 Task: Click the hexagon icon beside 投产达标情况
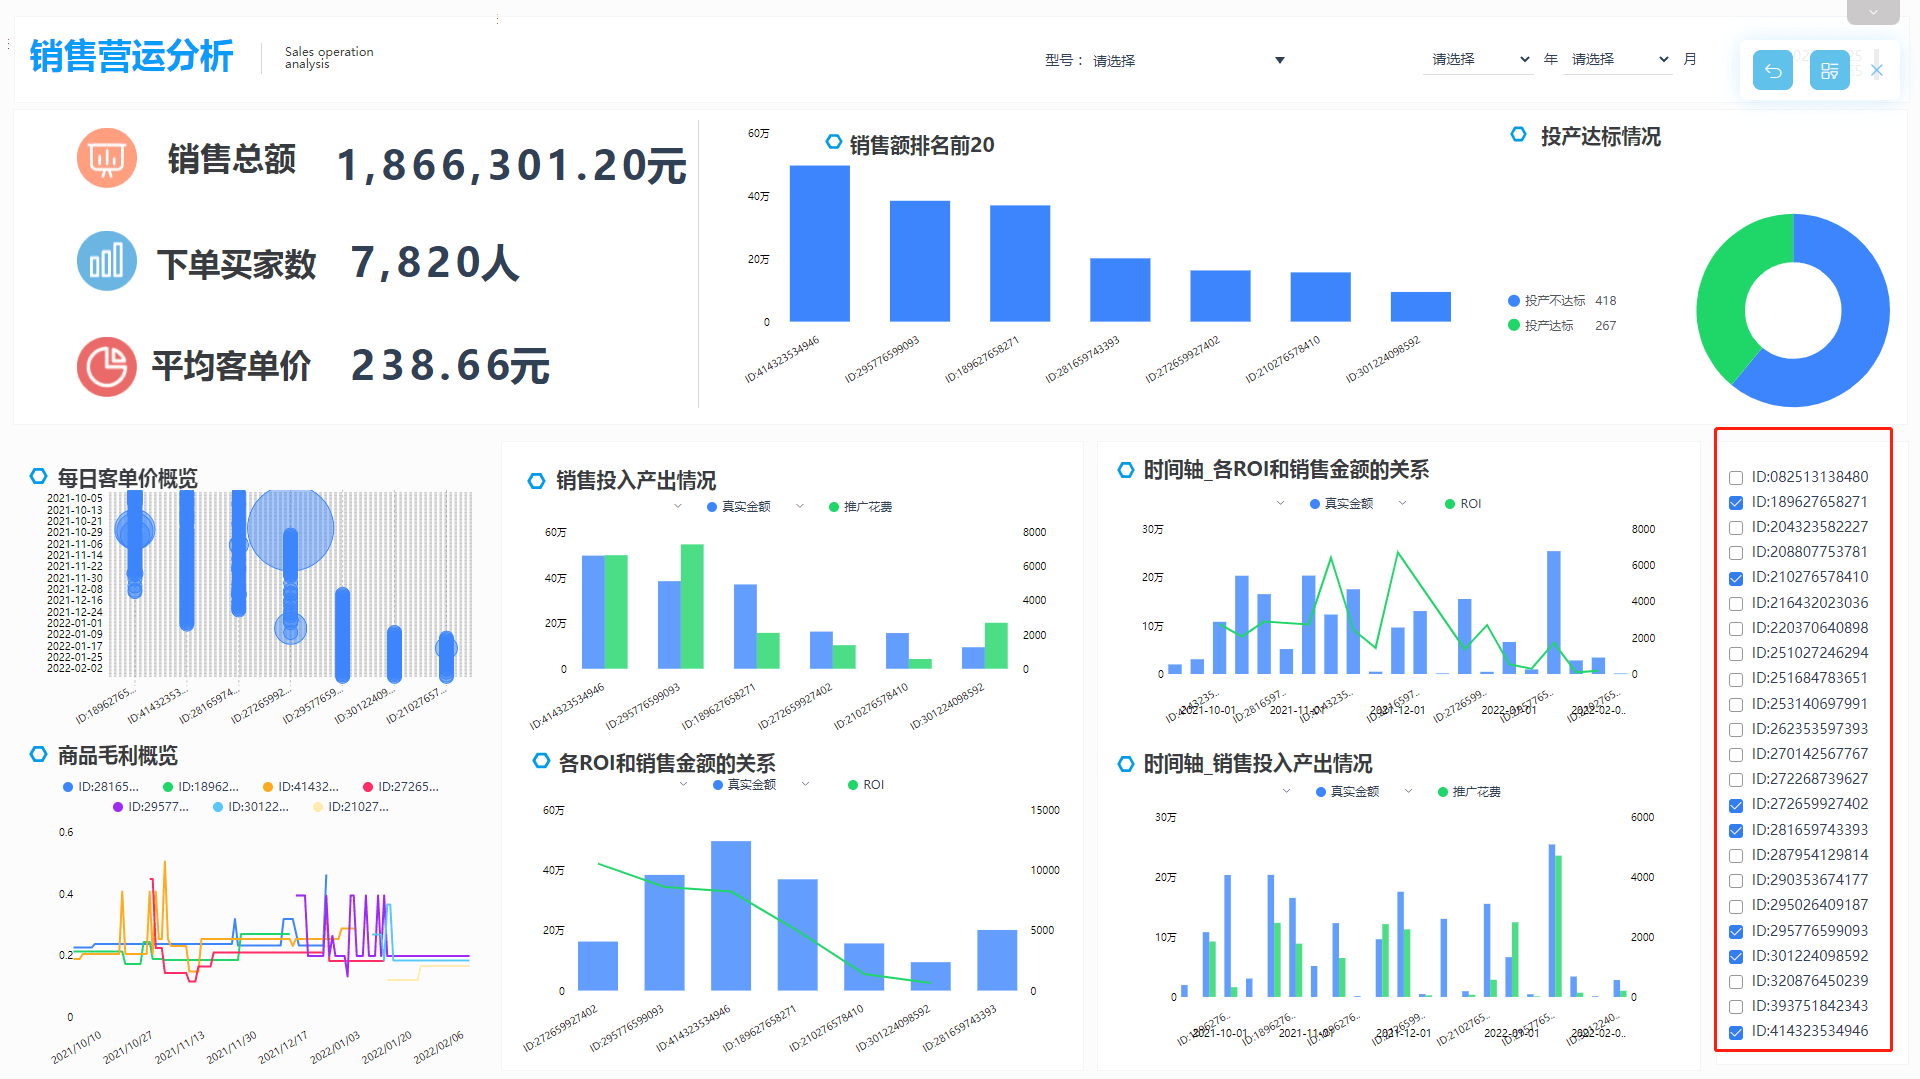1518,134
